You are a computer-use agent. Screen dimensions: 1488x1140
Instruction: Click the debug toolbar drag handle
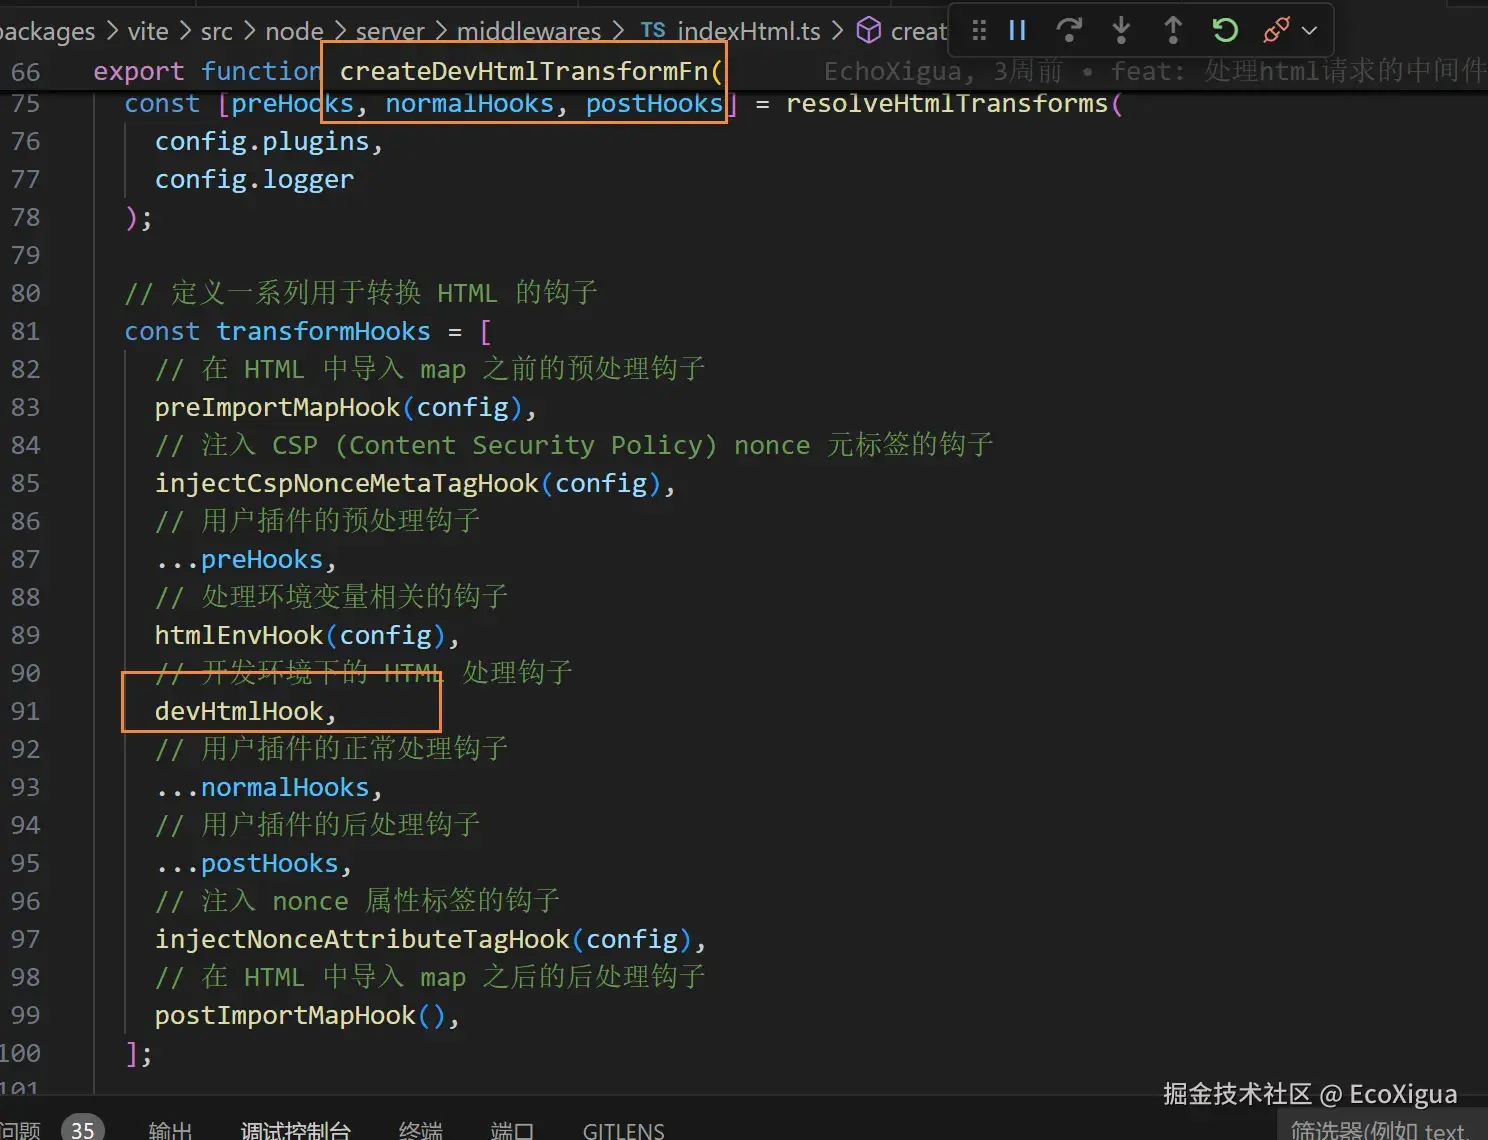coord(979,30)
